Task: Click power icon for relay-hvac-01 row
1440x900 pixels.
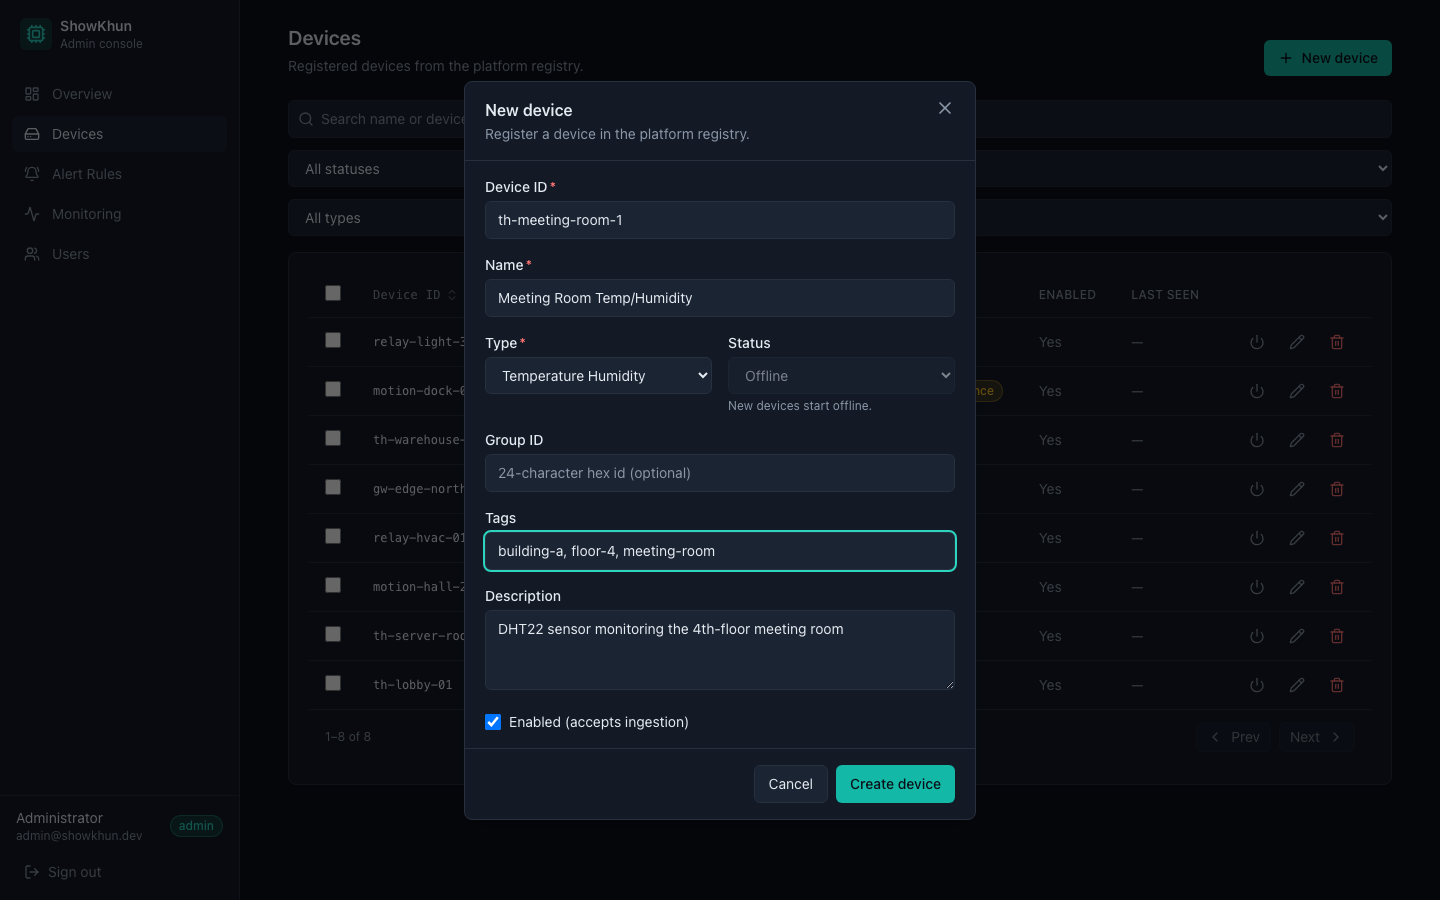Action: coord(1257,538)
